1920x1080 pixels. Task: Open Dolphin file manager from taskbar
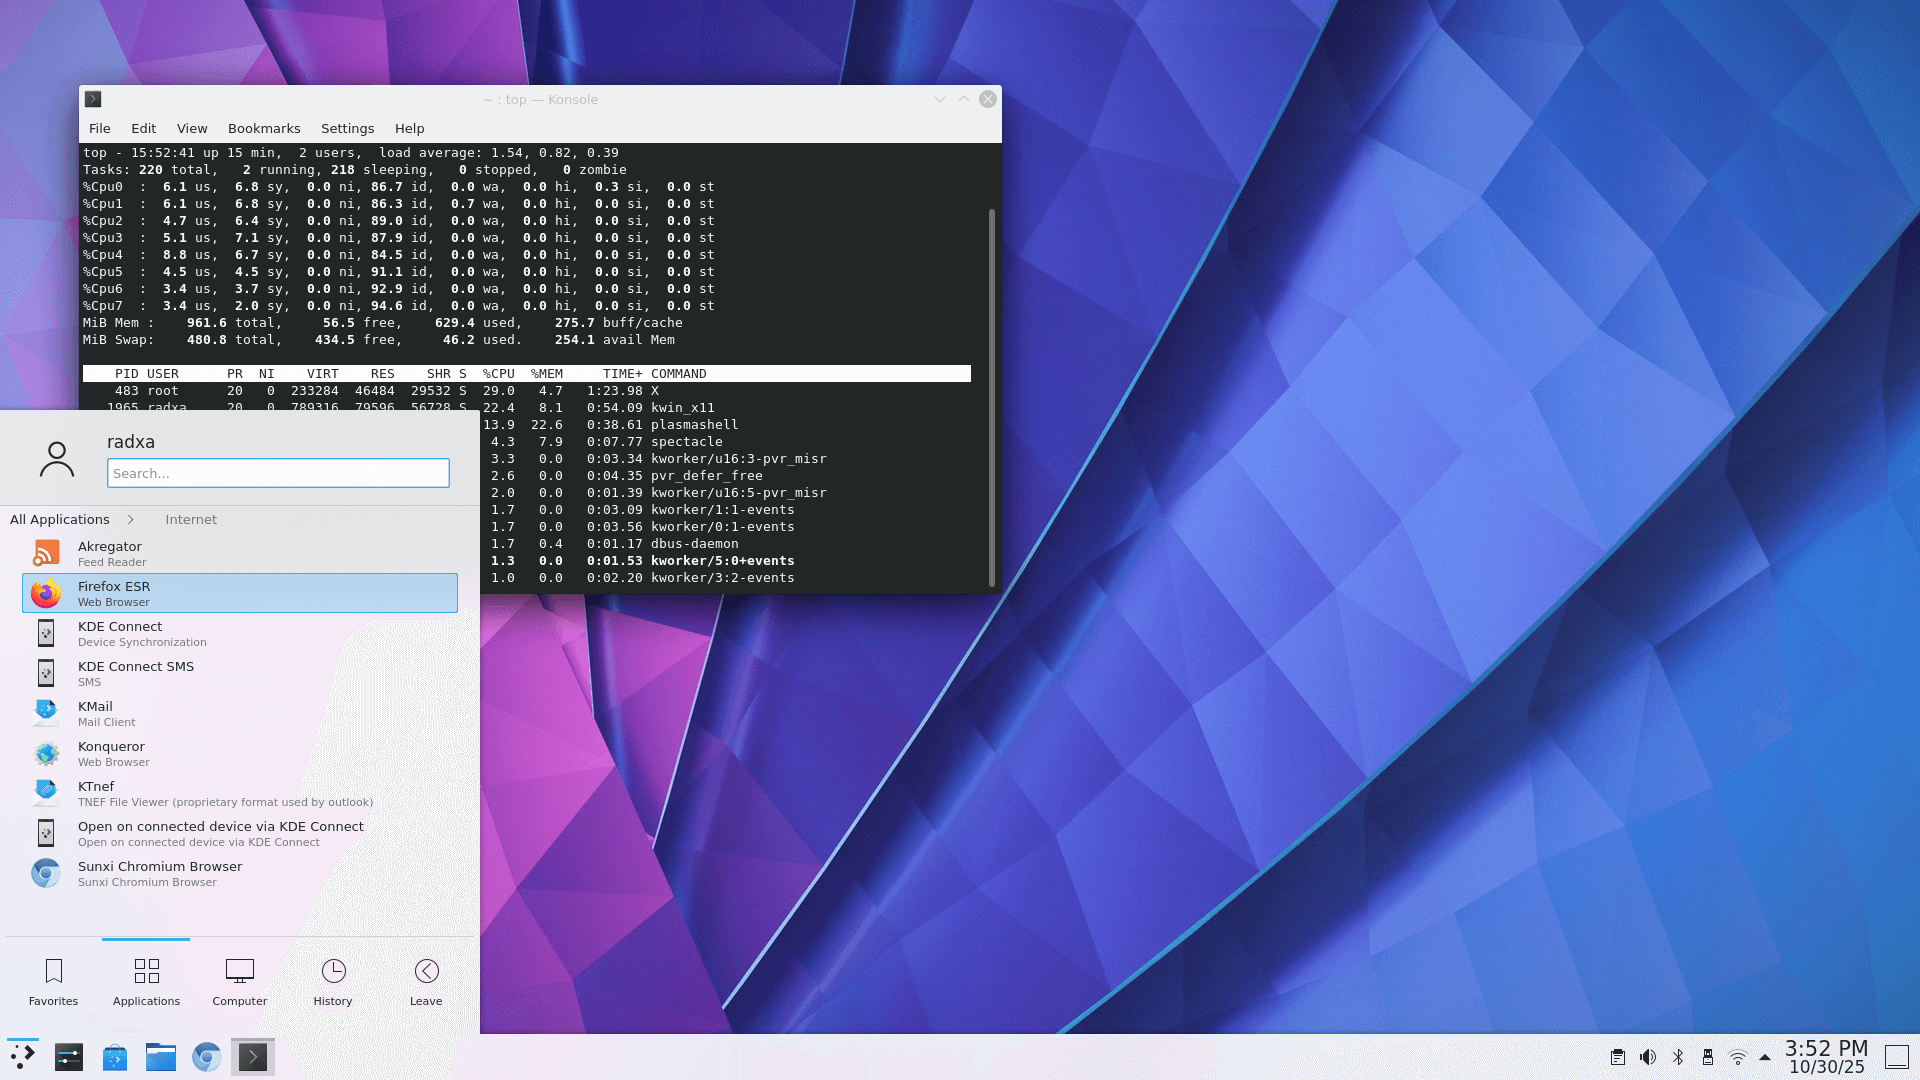pyautogui.click(x=161, y=1057)
